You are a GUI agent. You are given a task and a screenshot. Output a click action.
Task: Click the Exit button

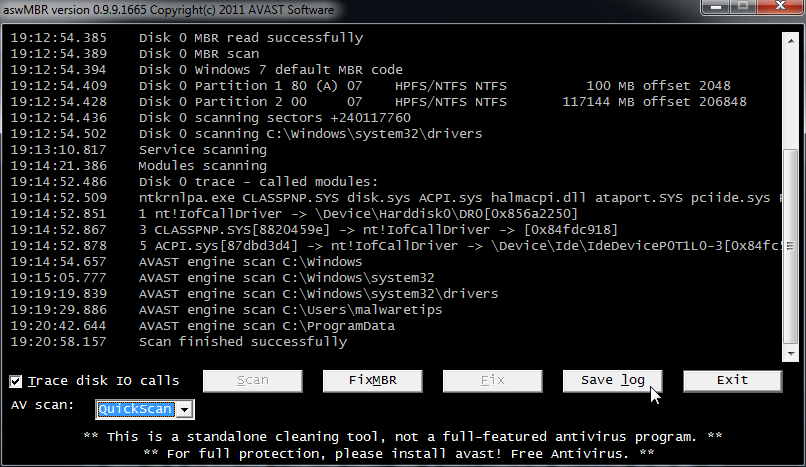[x=732, y=381]
